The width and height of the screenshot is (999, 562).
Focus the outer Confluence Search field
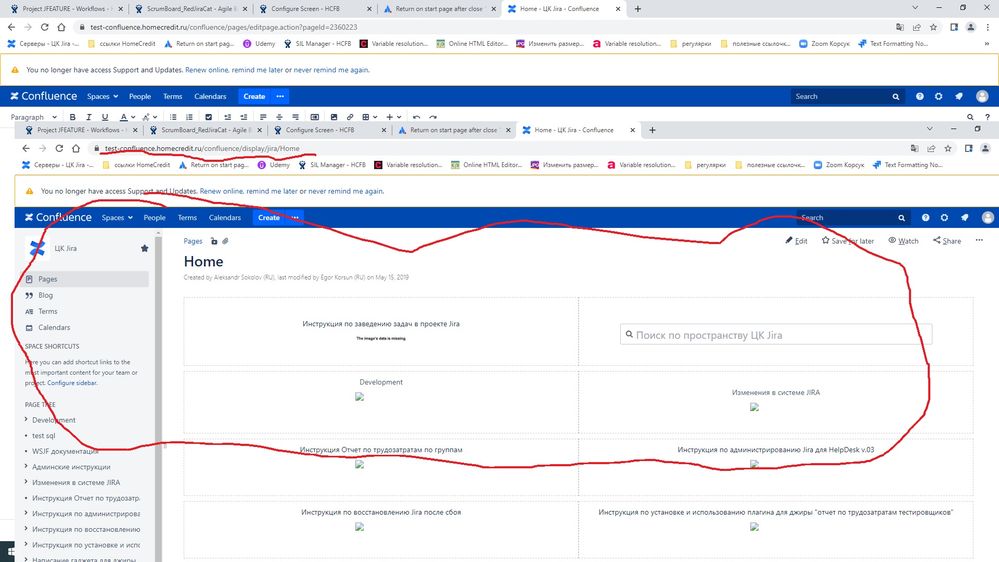point(846,96)
